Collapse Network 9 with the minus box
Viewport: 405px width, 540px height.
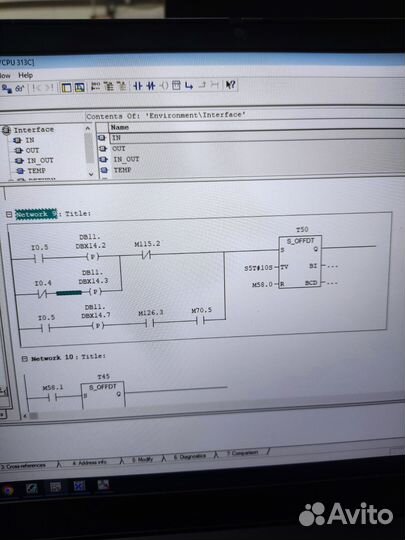pyautogui.click(x=9, y=215)
